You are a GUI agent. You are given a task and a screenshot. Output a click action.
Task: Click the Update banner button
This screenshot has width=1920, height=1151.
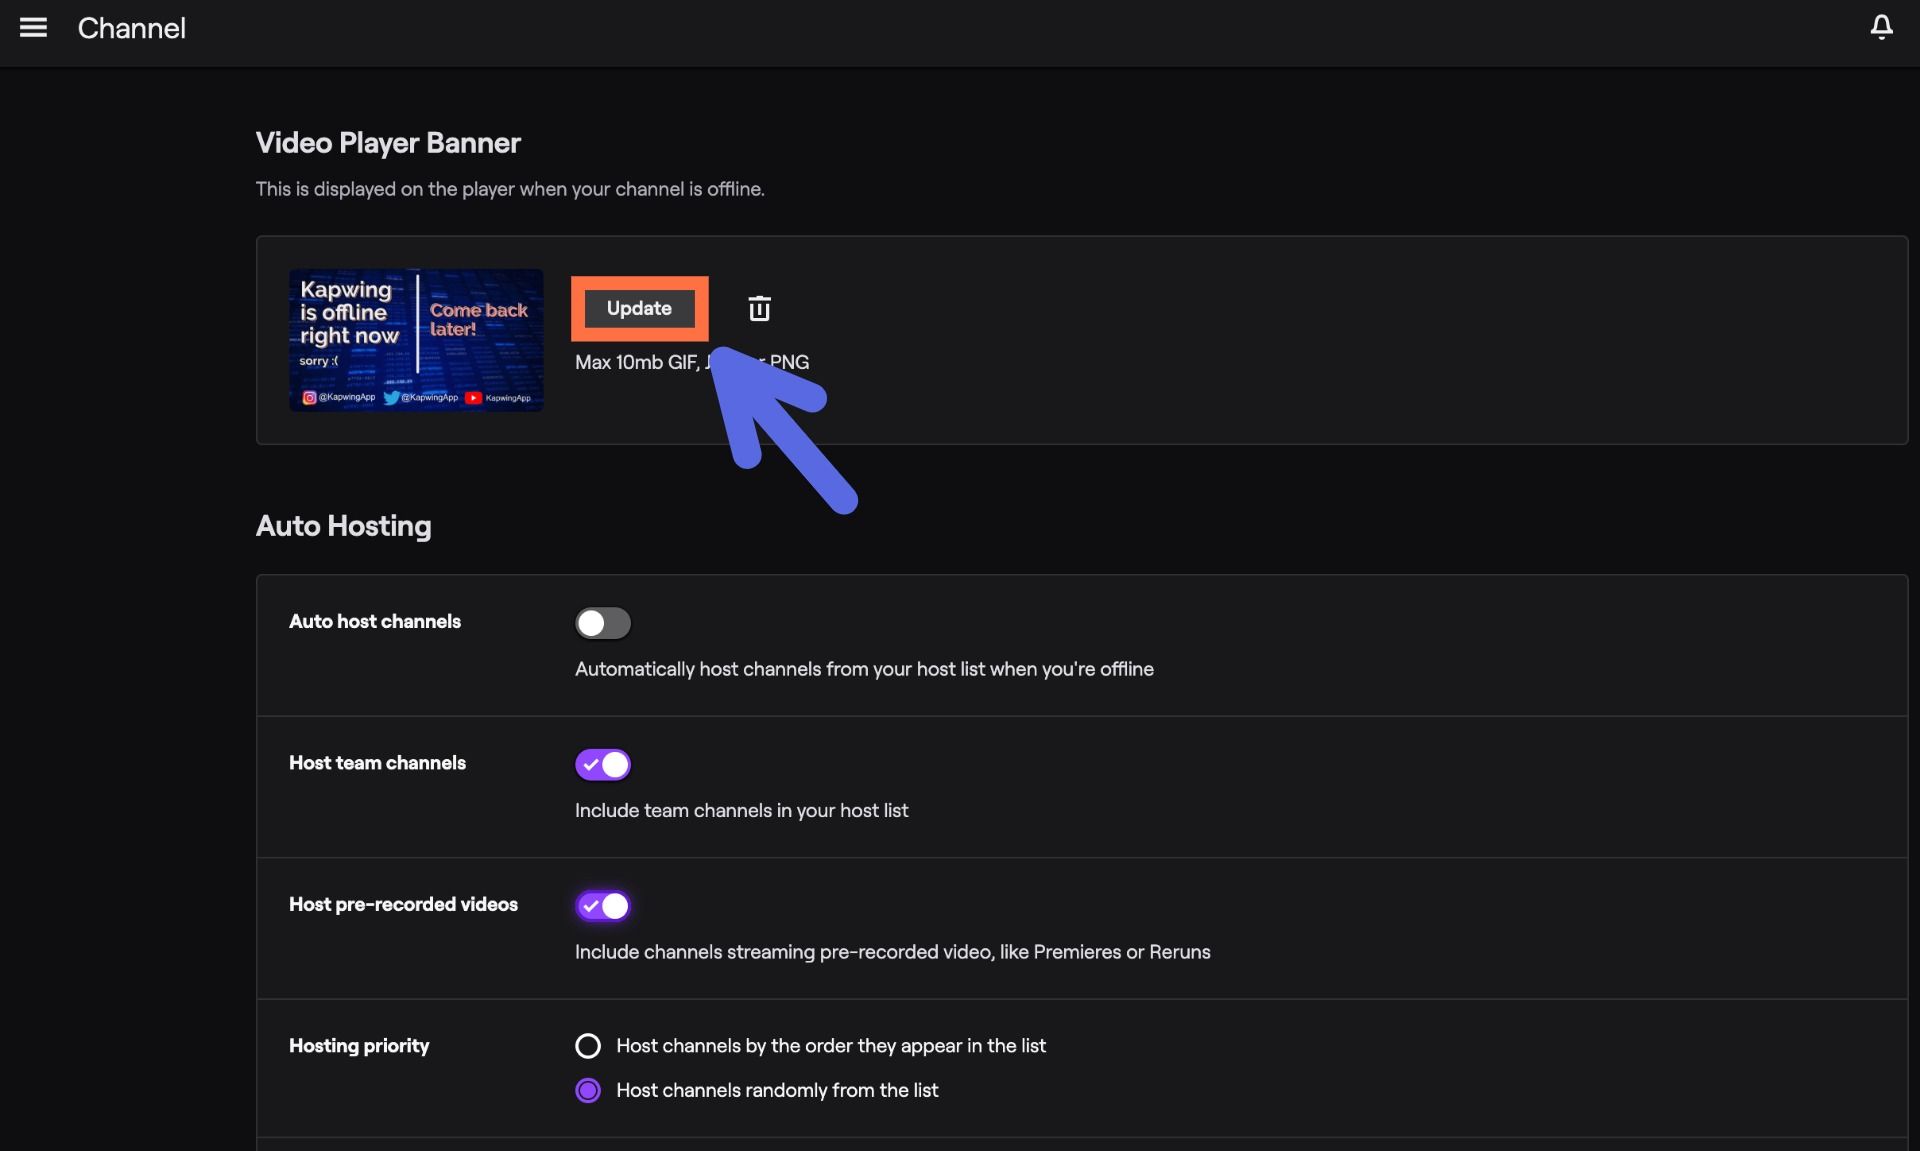[x=639, y=309]
